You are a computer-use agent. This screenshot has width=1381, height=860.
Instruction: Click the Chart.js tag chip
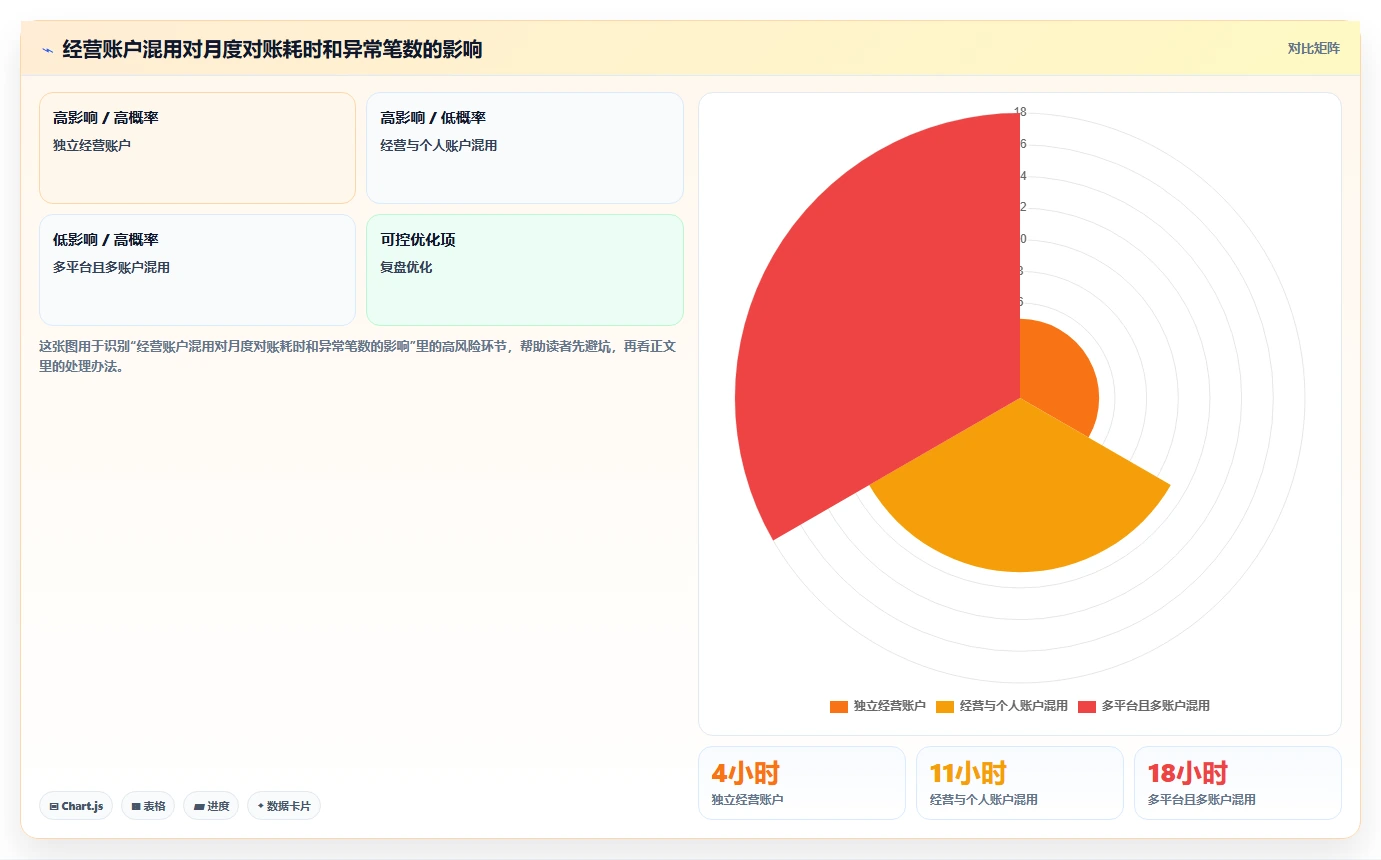[x=76, y=806]
